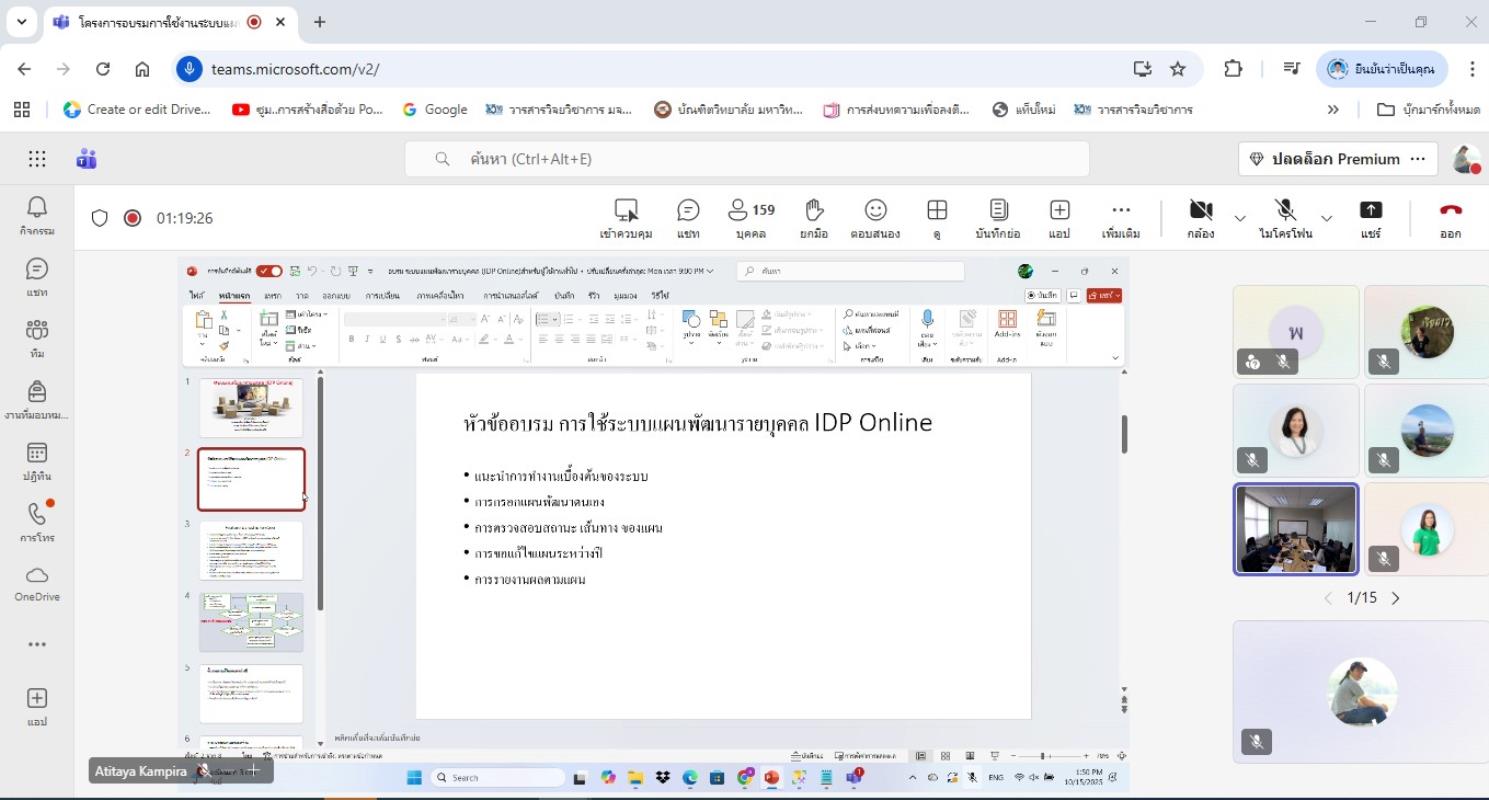The image size is (1489, 800).
Task: Open the React emoji menu
Action: pos(875,218)
